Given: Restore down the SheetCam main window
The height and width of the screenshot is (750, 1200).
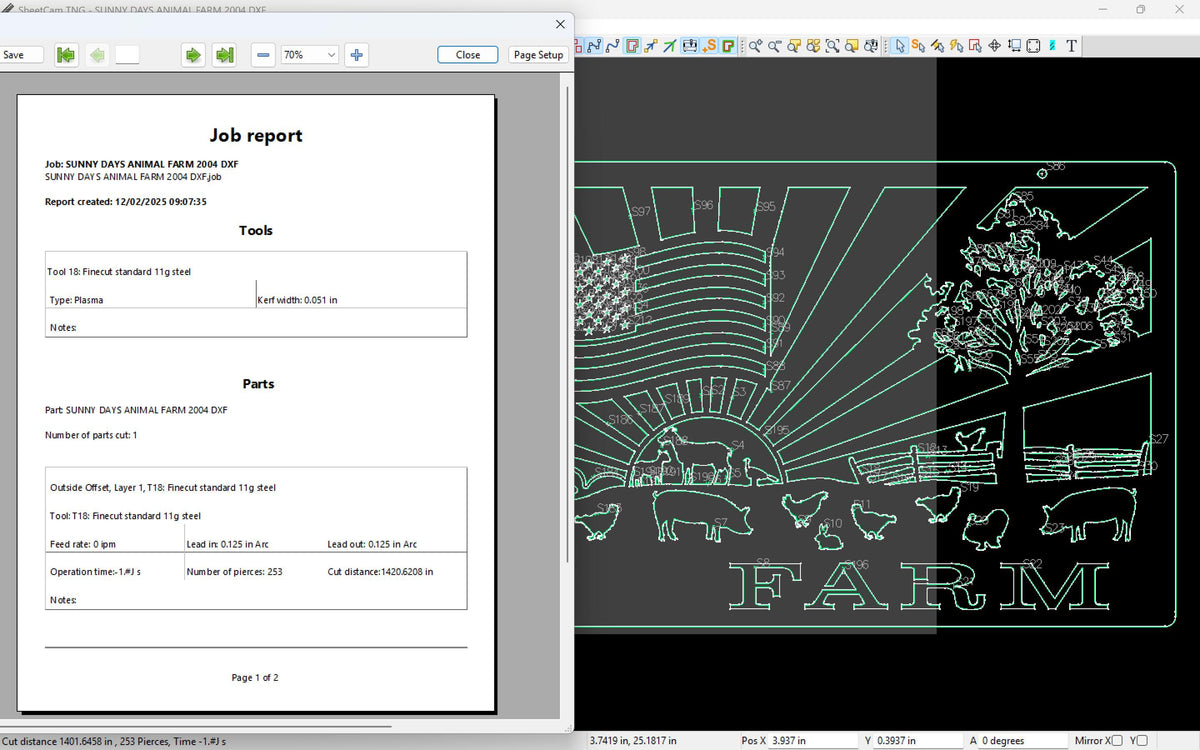Looking at the screenshot, I should tap(1140, 9).
